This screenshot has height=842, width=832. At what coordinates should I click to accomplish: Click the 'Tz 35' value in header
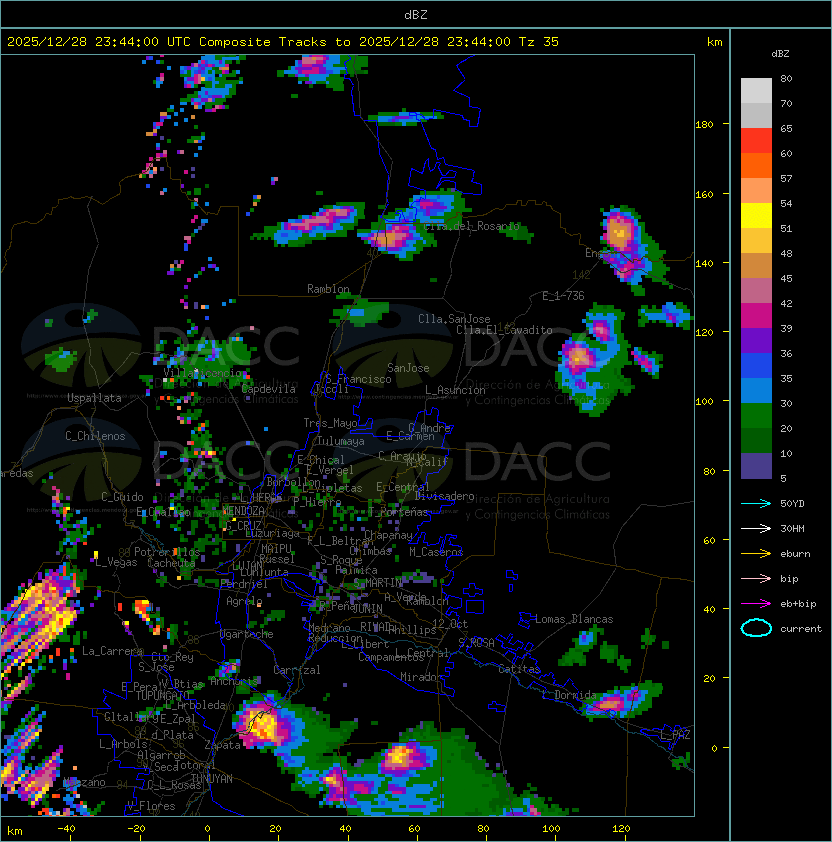pos(539,42)
